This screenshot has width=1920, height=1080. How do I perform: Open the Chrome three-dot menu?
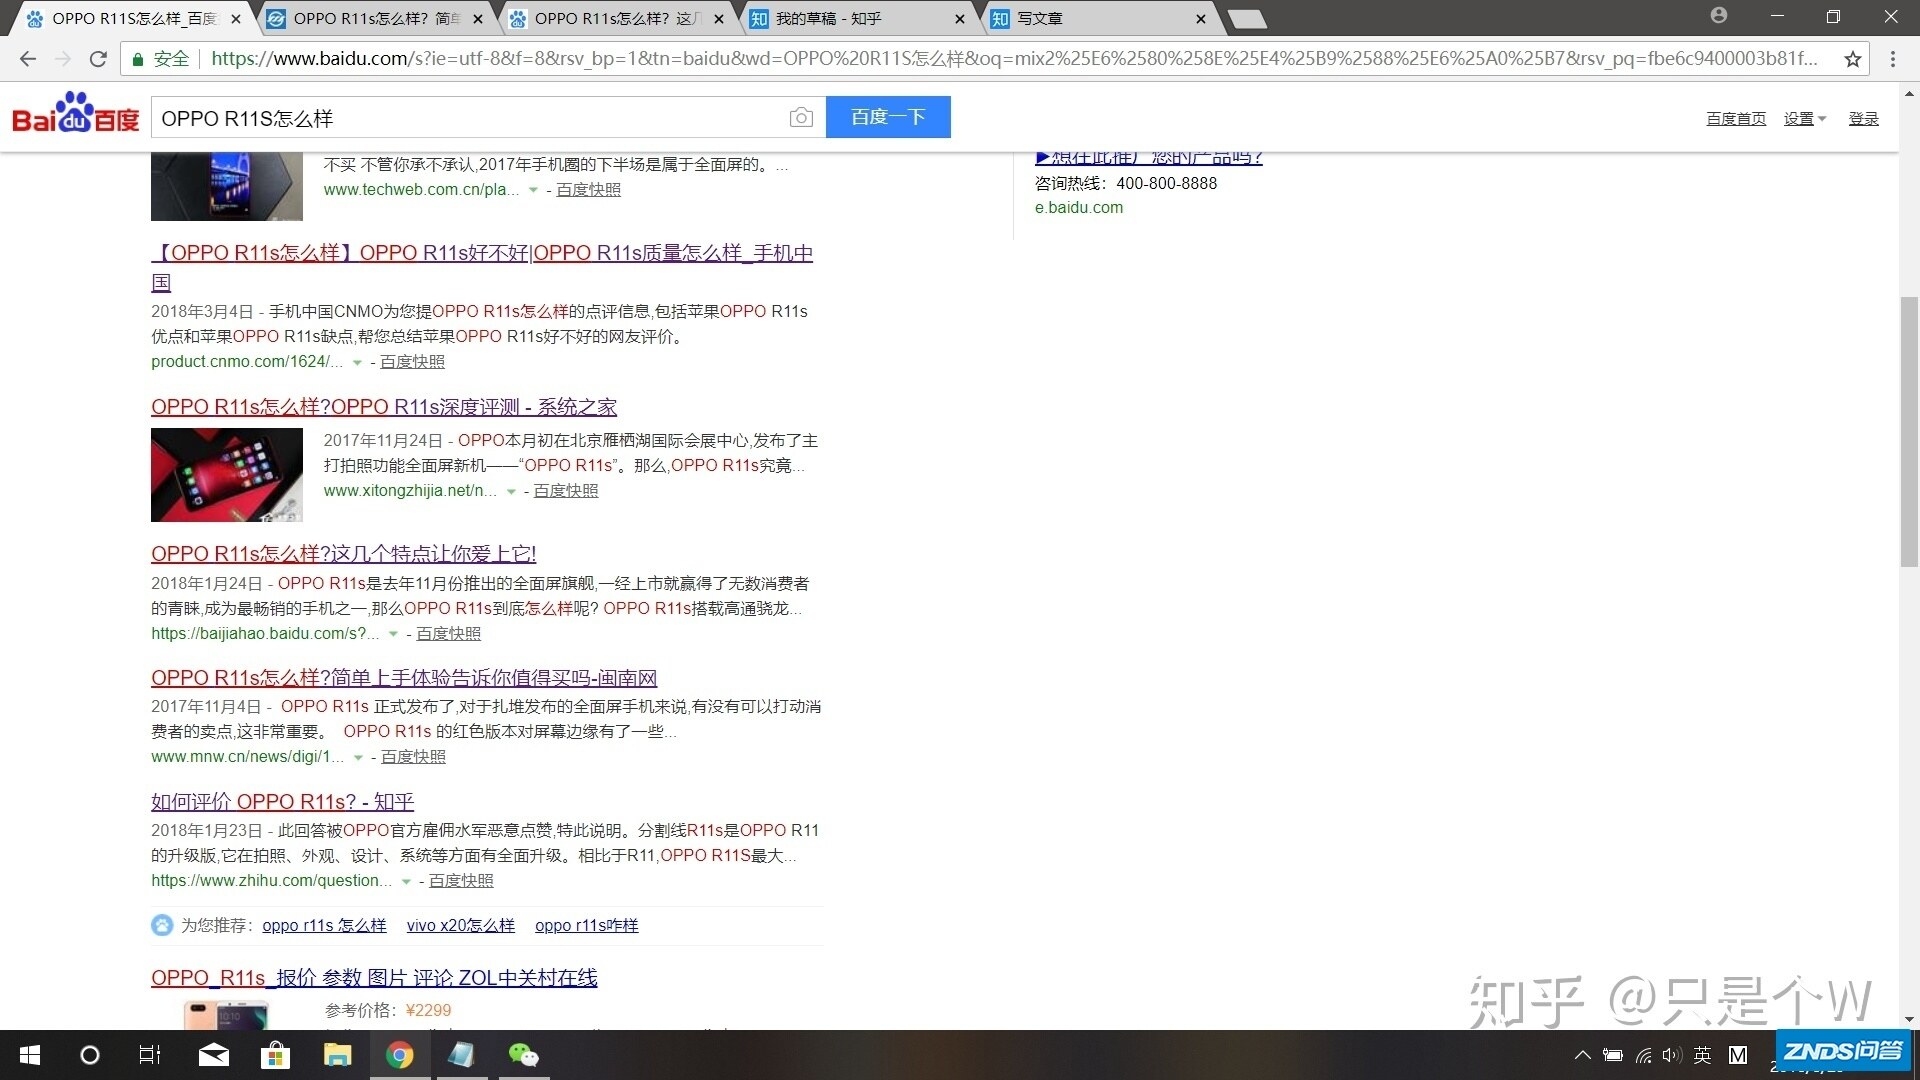point(1892,59)
